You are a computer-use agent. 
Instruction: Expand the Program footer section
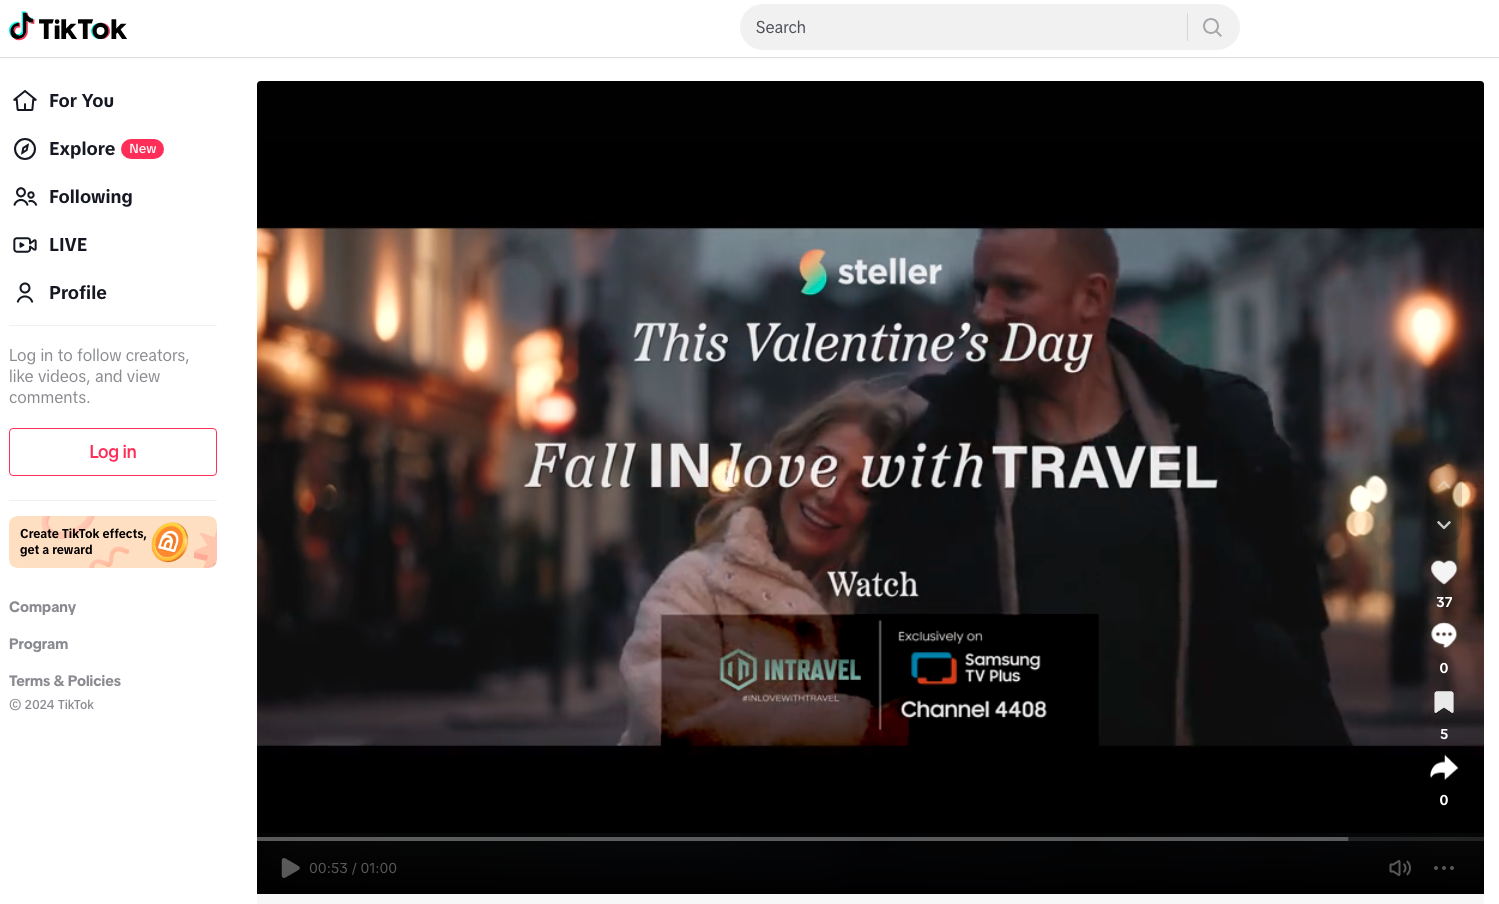pos(39,644)
